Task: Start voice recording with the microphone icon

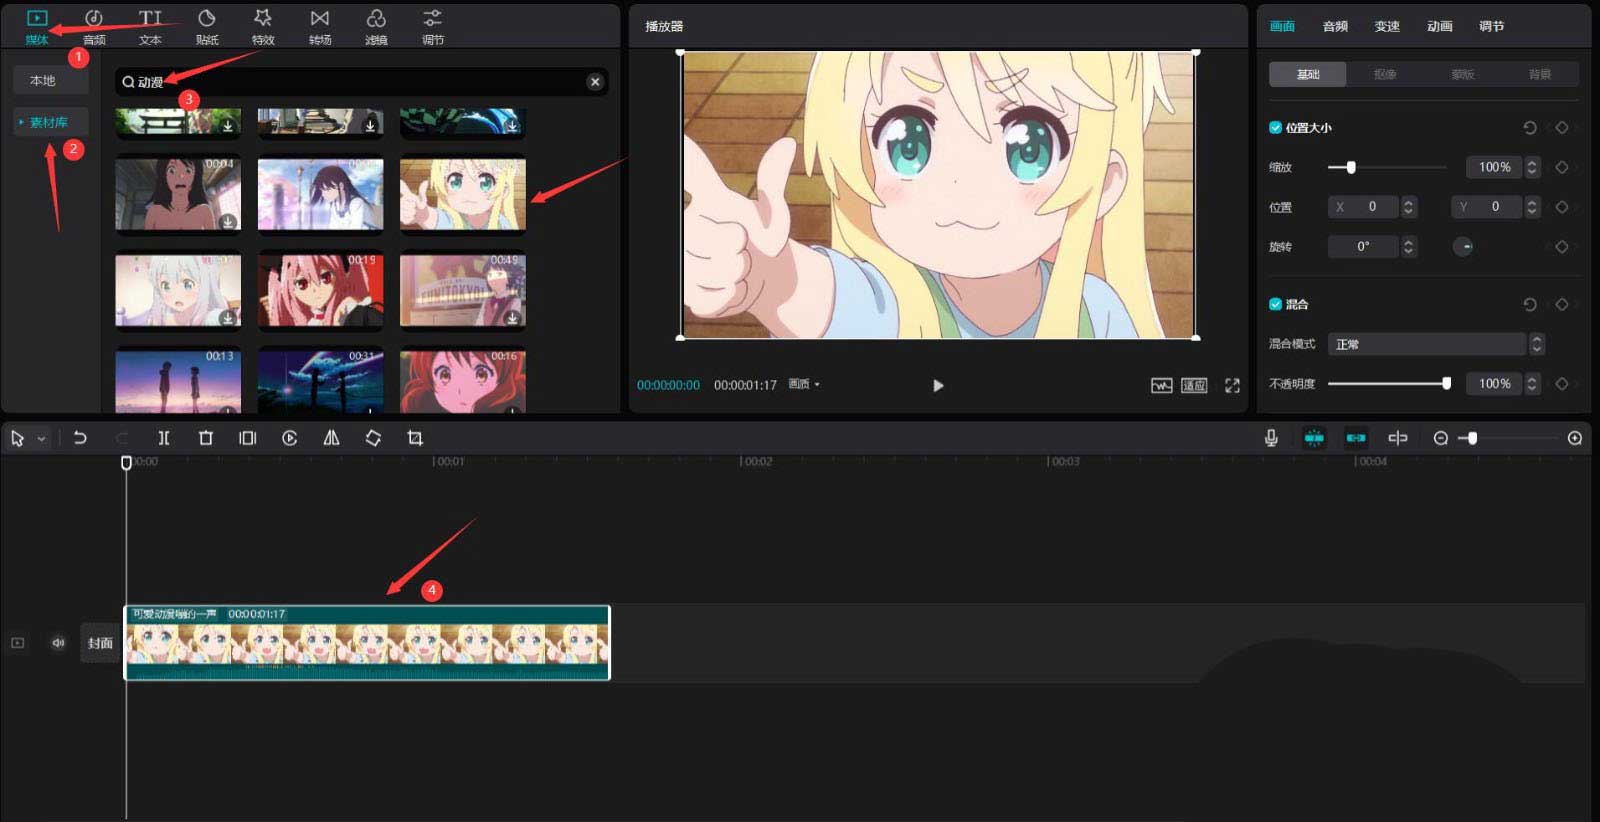Action: point(1271,438)
